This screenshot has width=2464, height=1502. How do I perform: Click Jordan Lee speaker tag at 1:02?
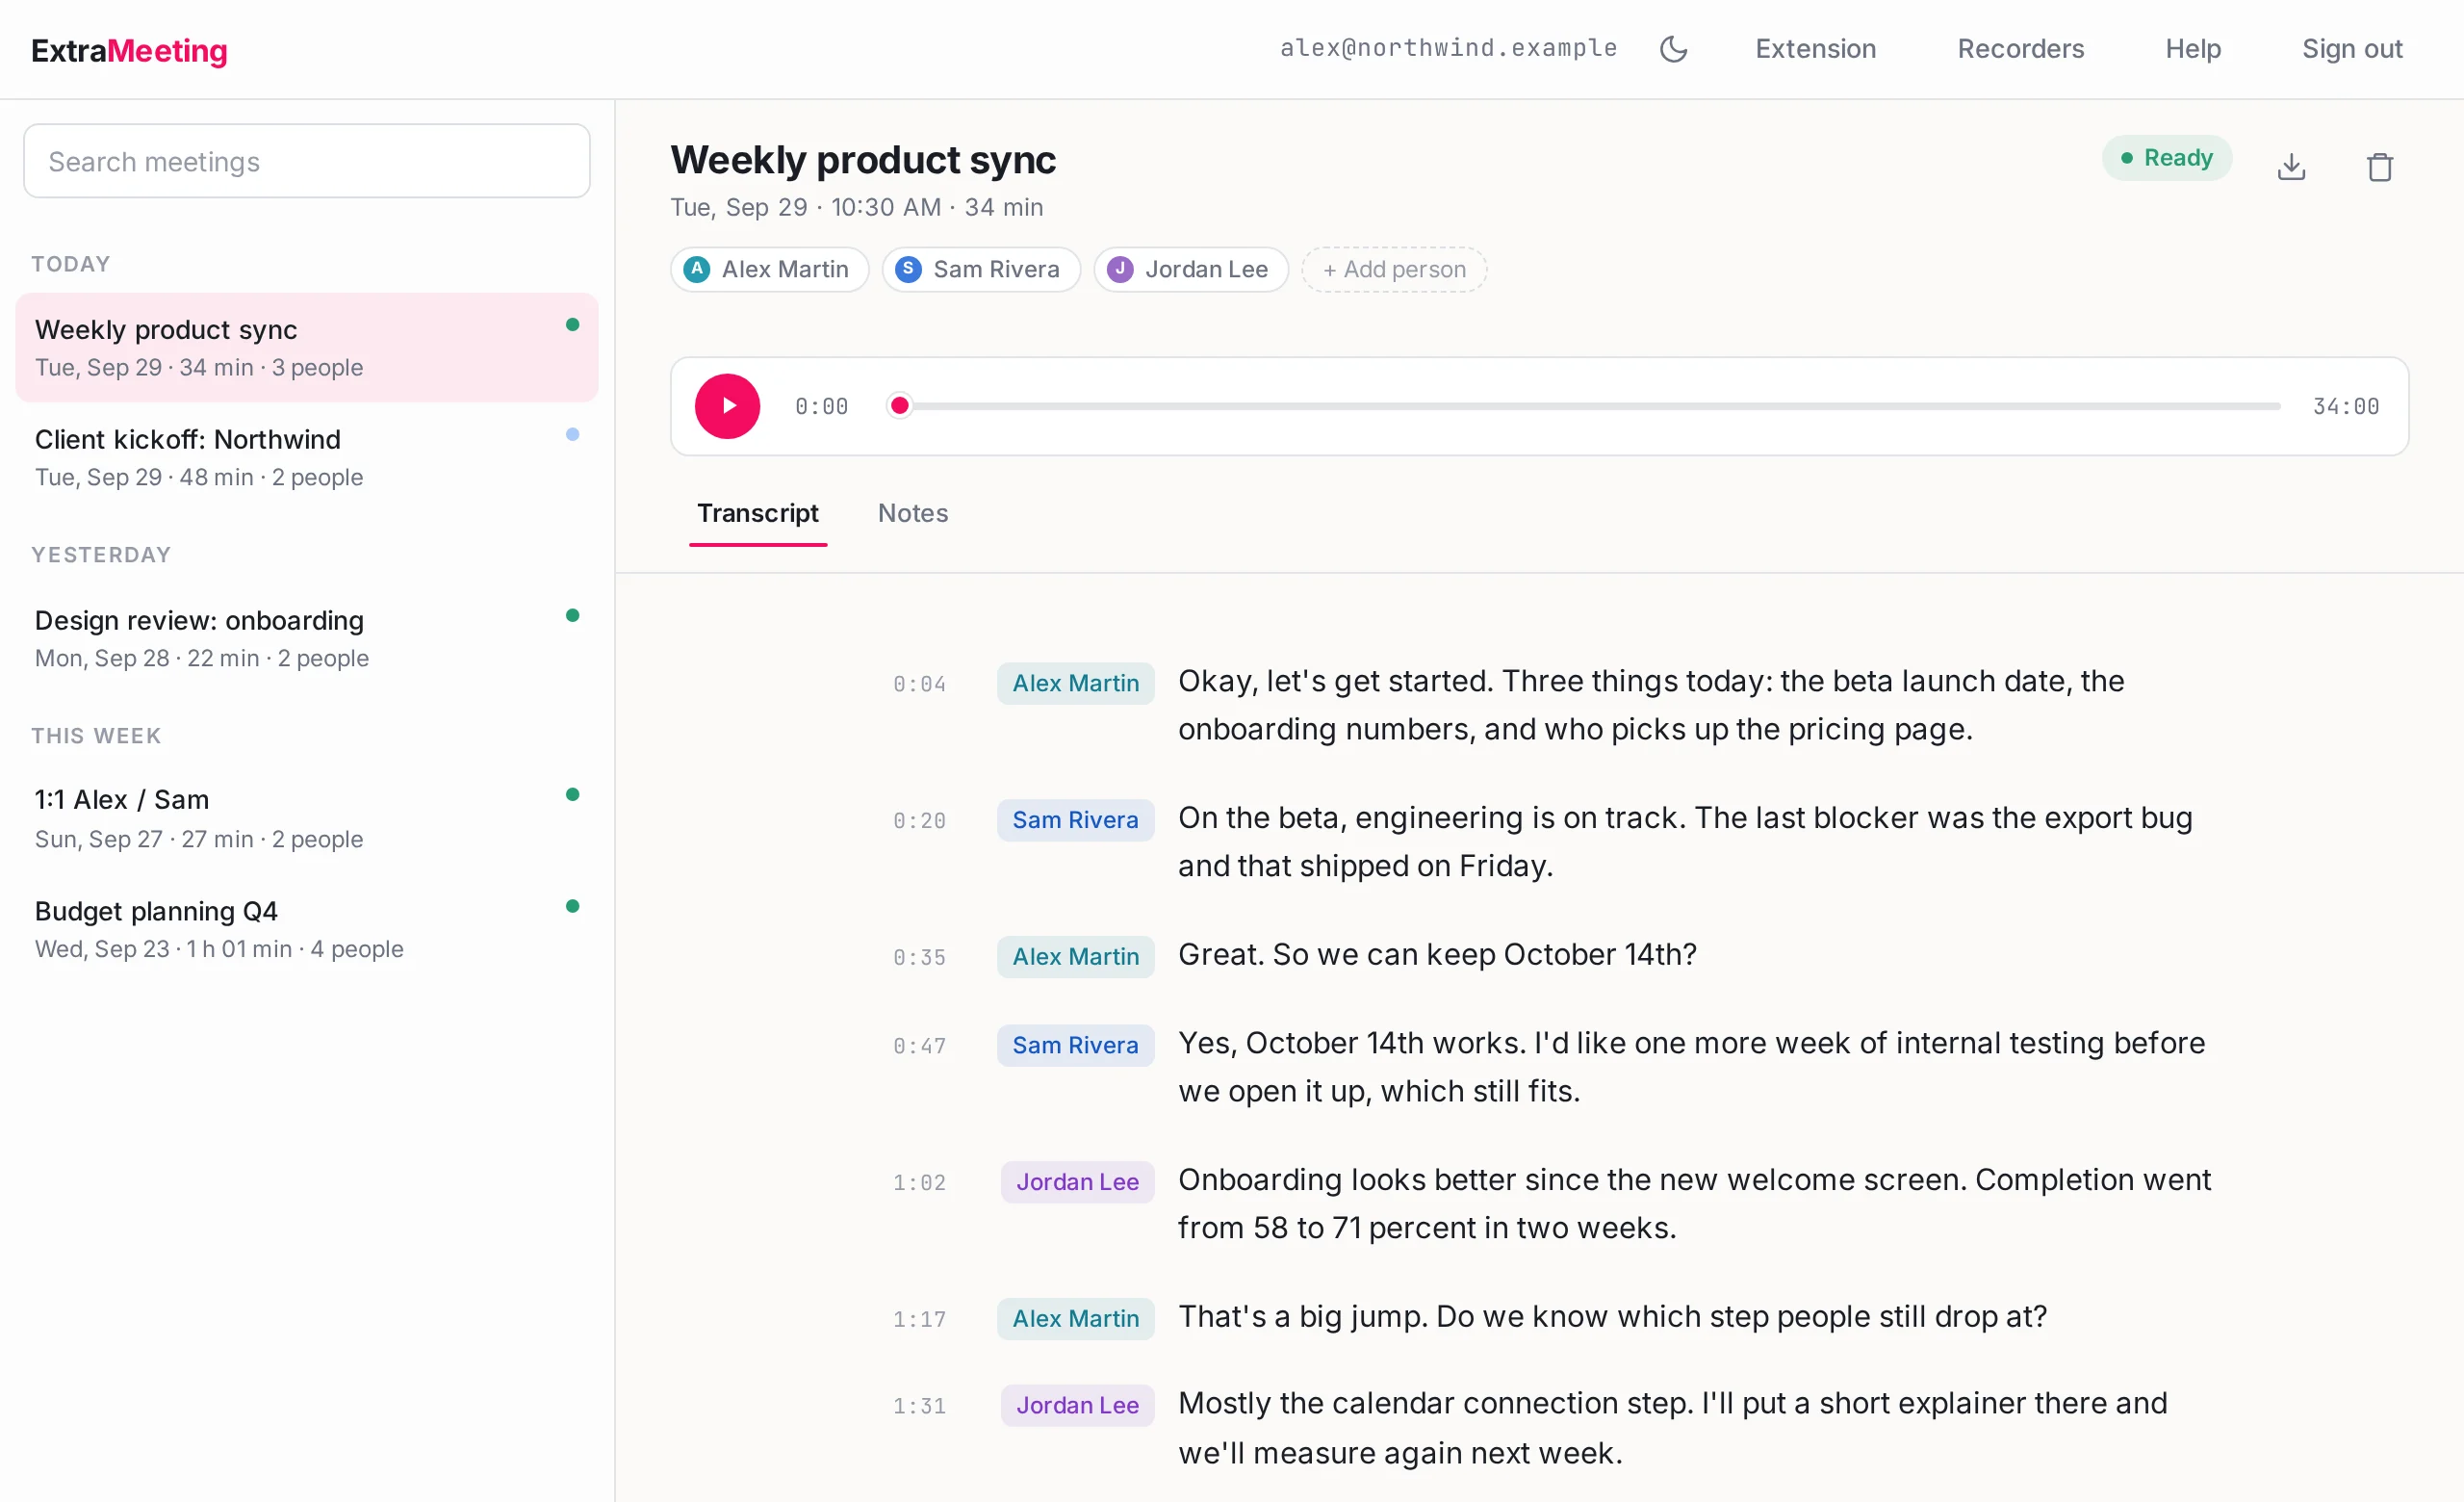(1077, 1182)
